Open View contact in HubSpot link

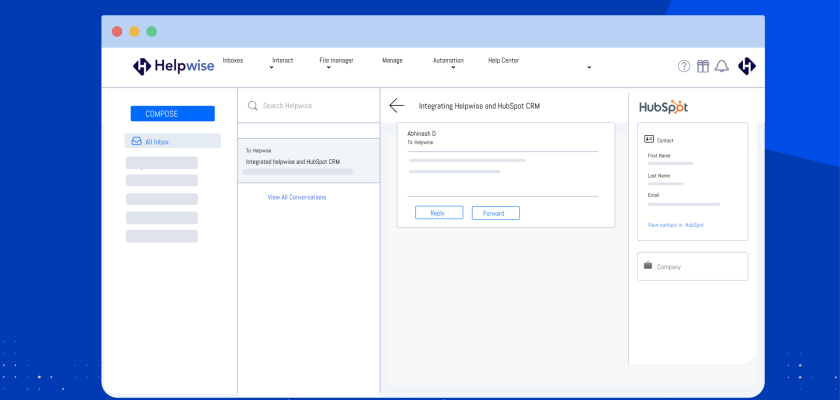675,225
